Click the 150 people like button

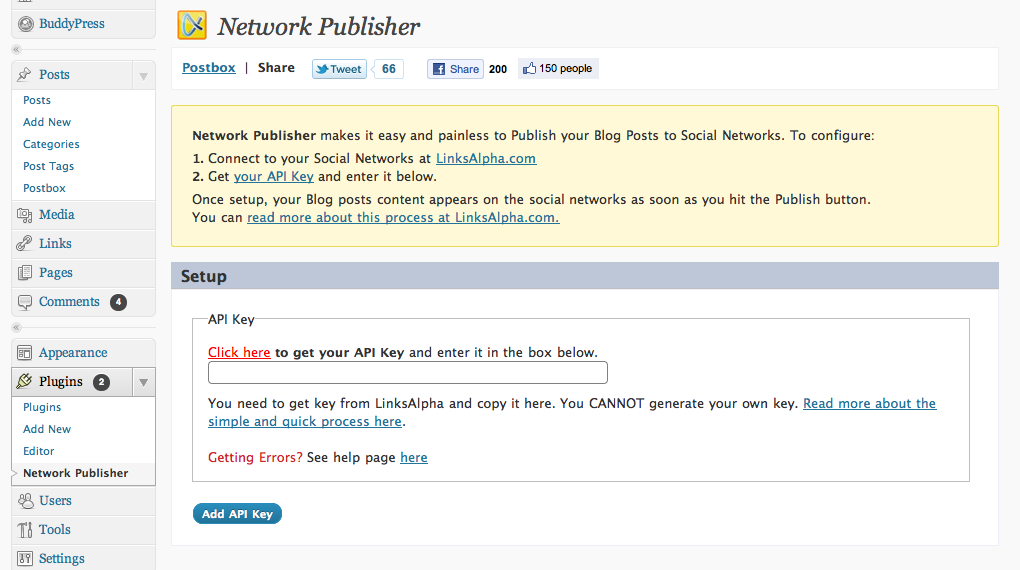pyautogui.click(x=558, y=68)
